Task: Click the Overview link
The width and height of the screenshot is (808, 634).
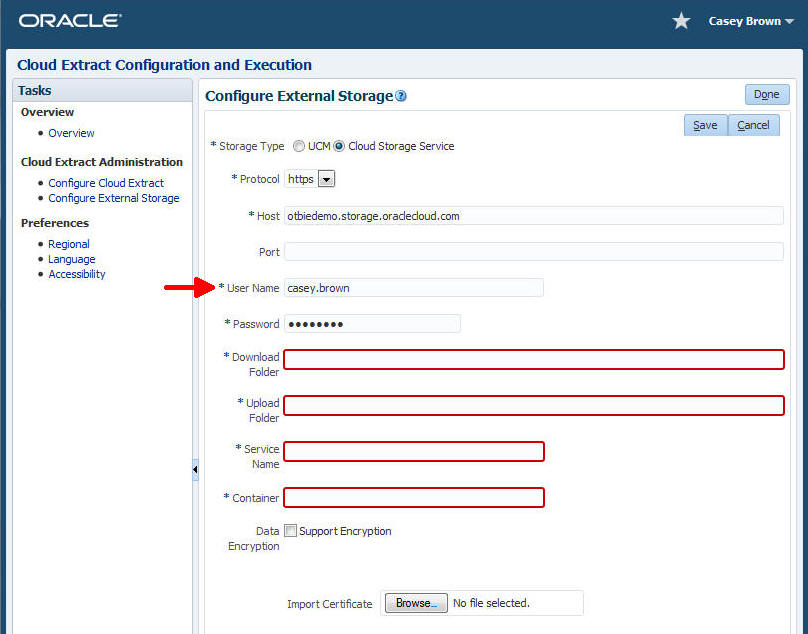Action: pos(71,131)
